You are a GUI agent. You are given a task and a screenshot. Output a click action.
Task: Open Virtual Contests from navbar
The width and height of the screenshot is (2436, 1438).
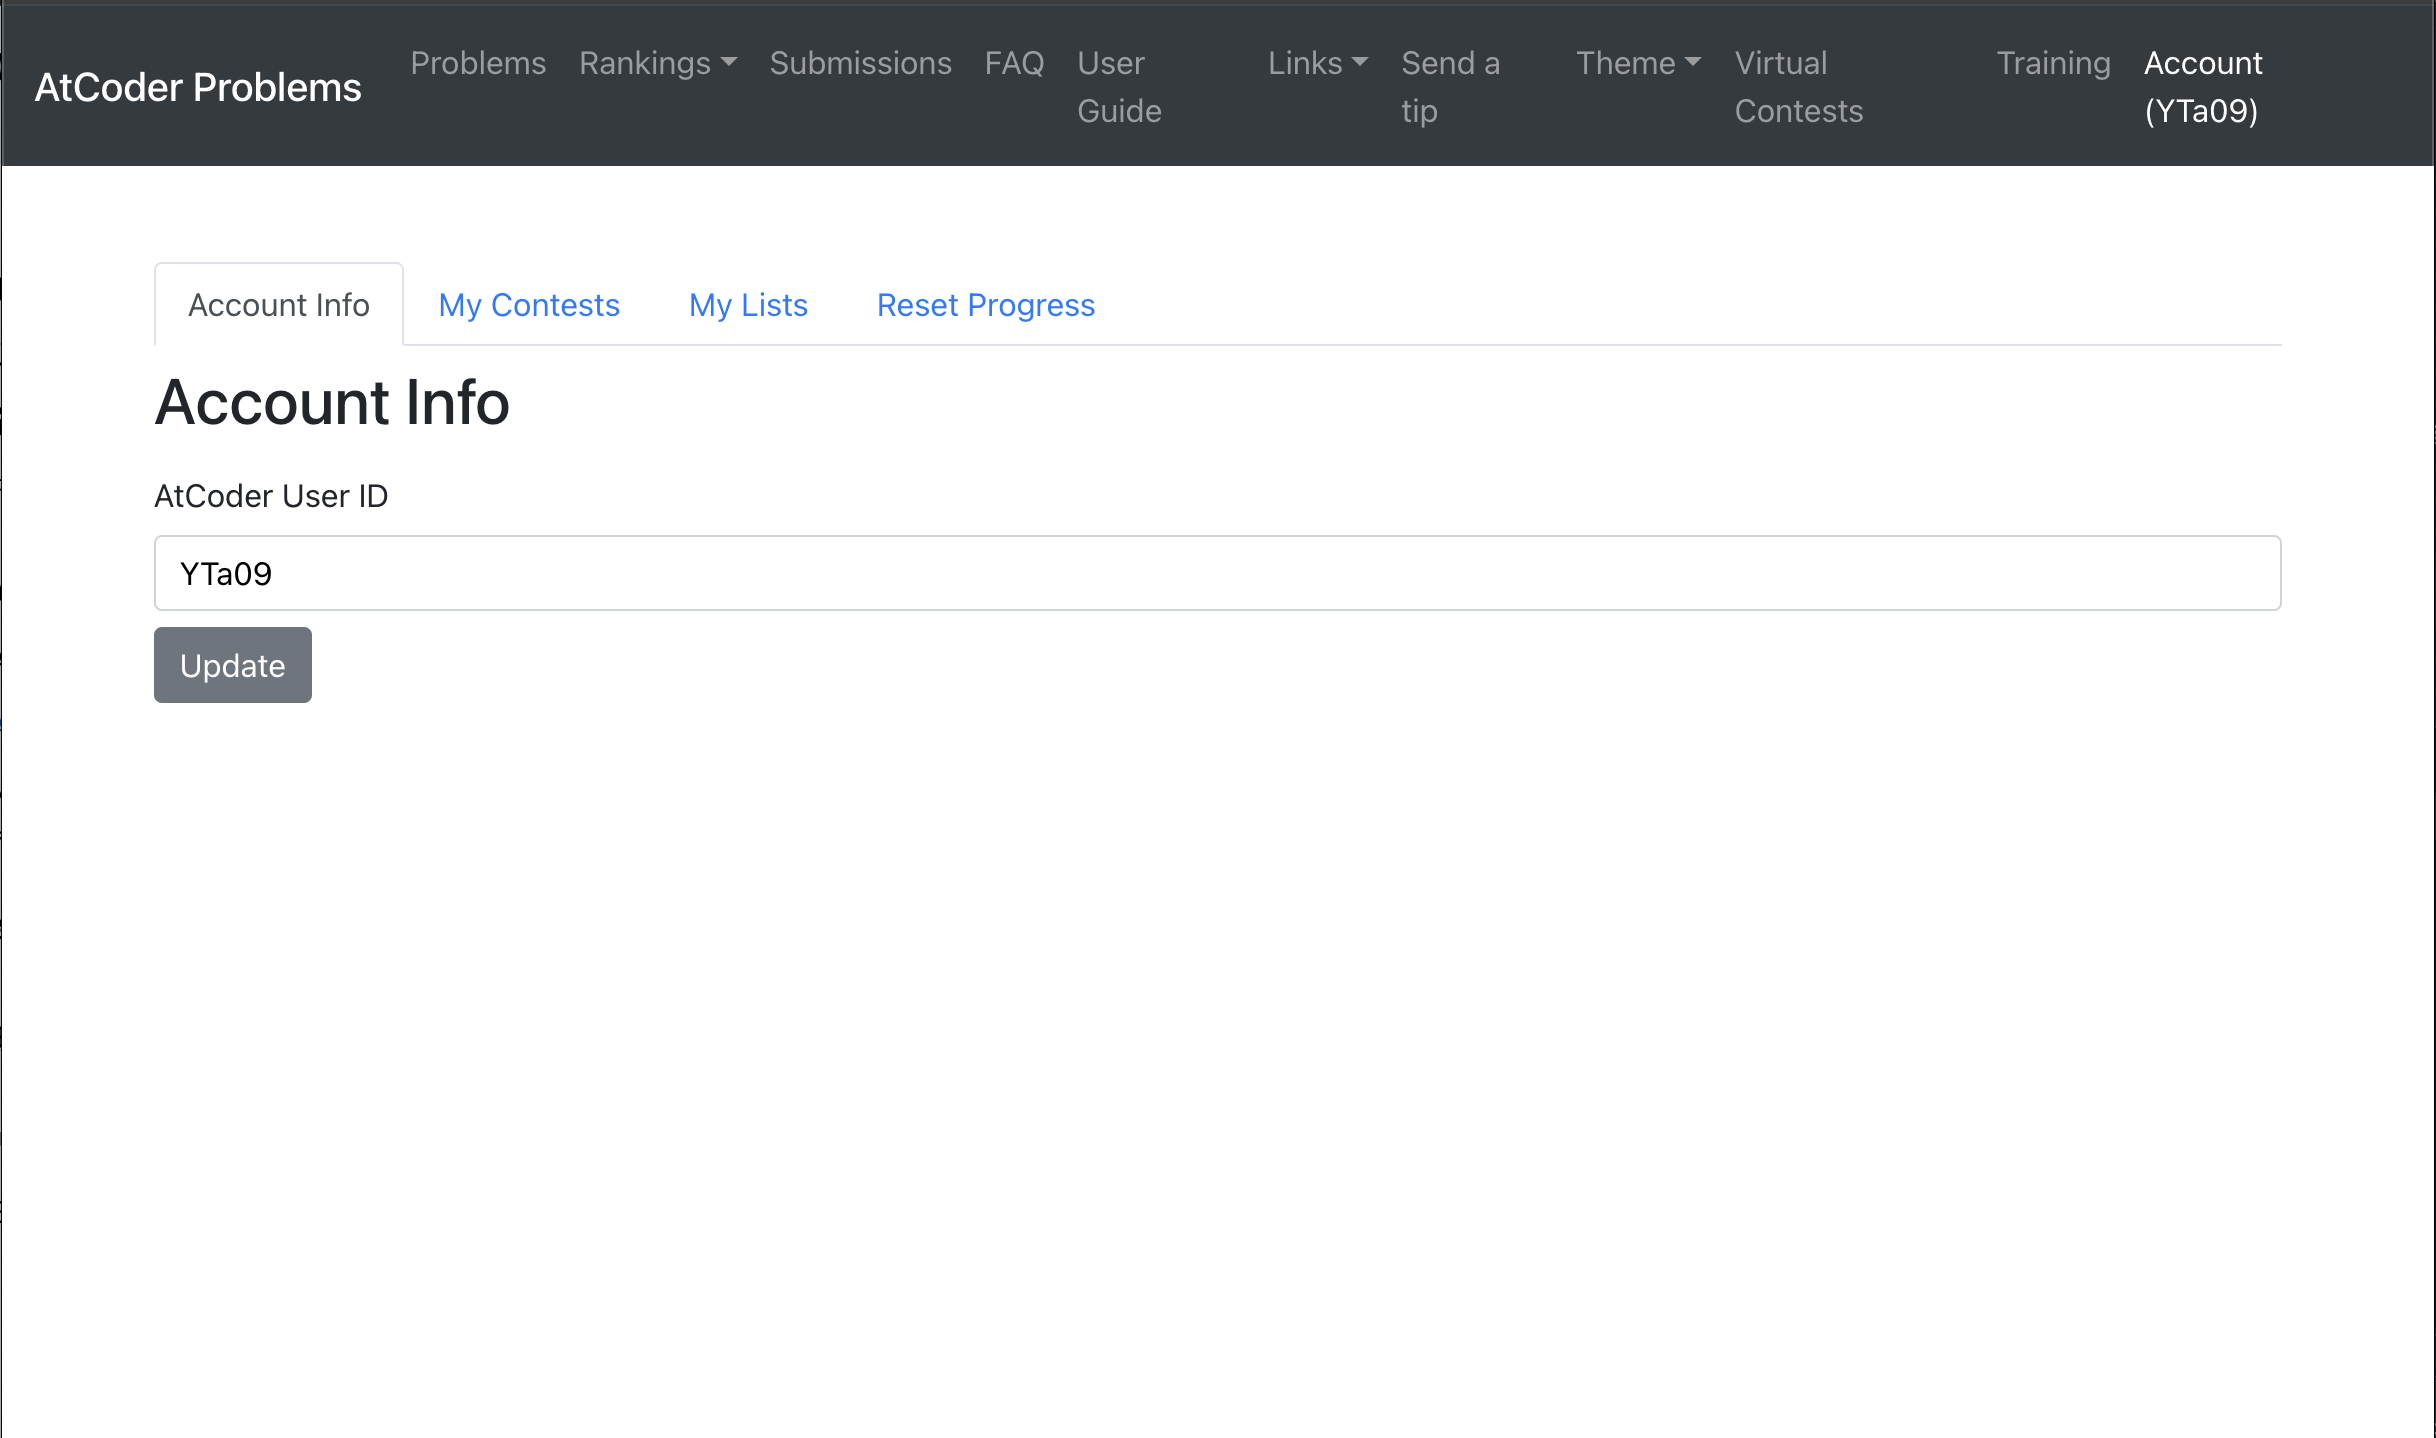(x=1798, y=87)
